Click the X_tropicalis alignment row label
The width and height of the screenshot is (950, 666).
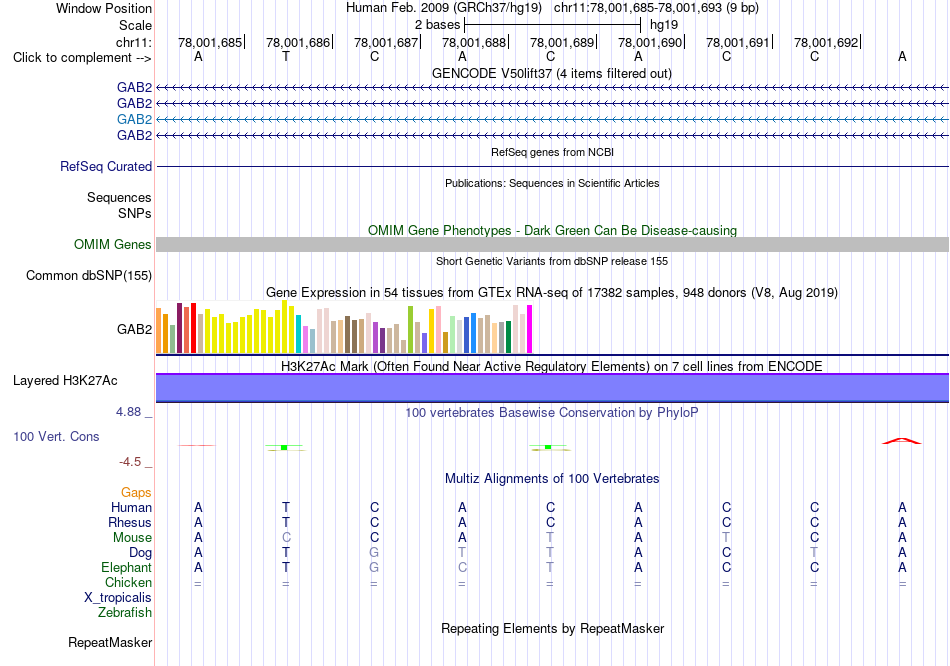(x=118, y=598)
